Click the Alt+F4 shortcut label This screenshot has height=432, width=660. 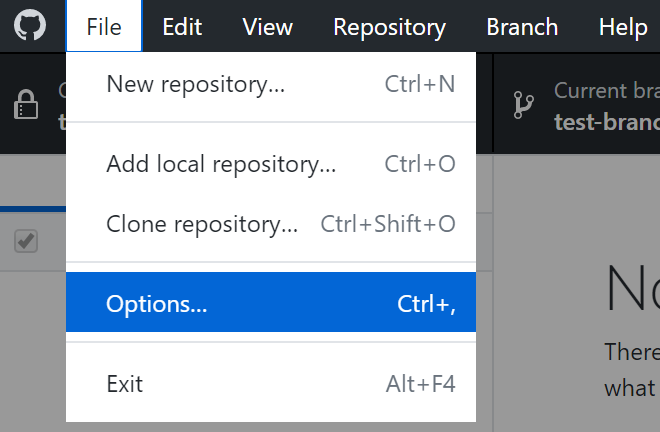tap(420, 384)
